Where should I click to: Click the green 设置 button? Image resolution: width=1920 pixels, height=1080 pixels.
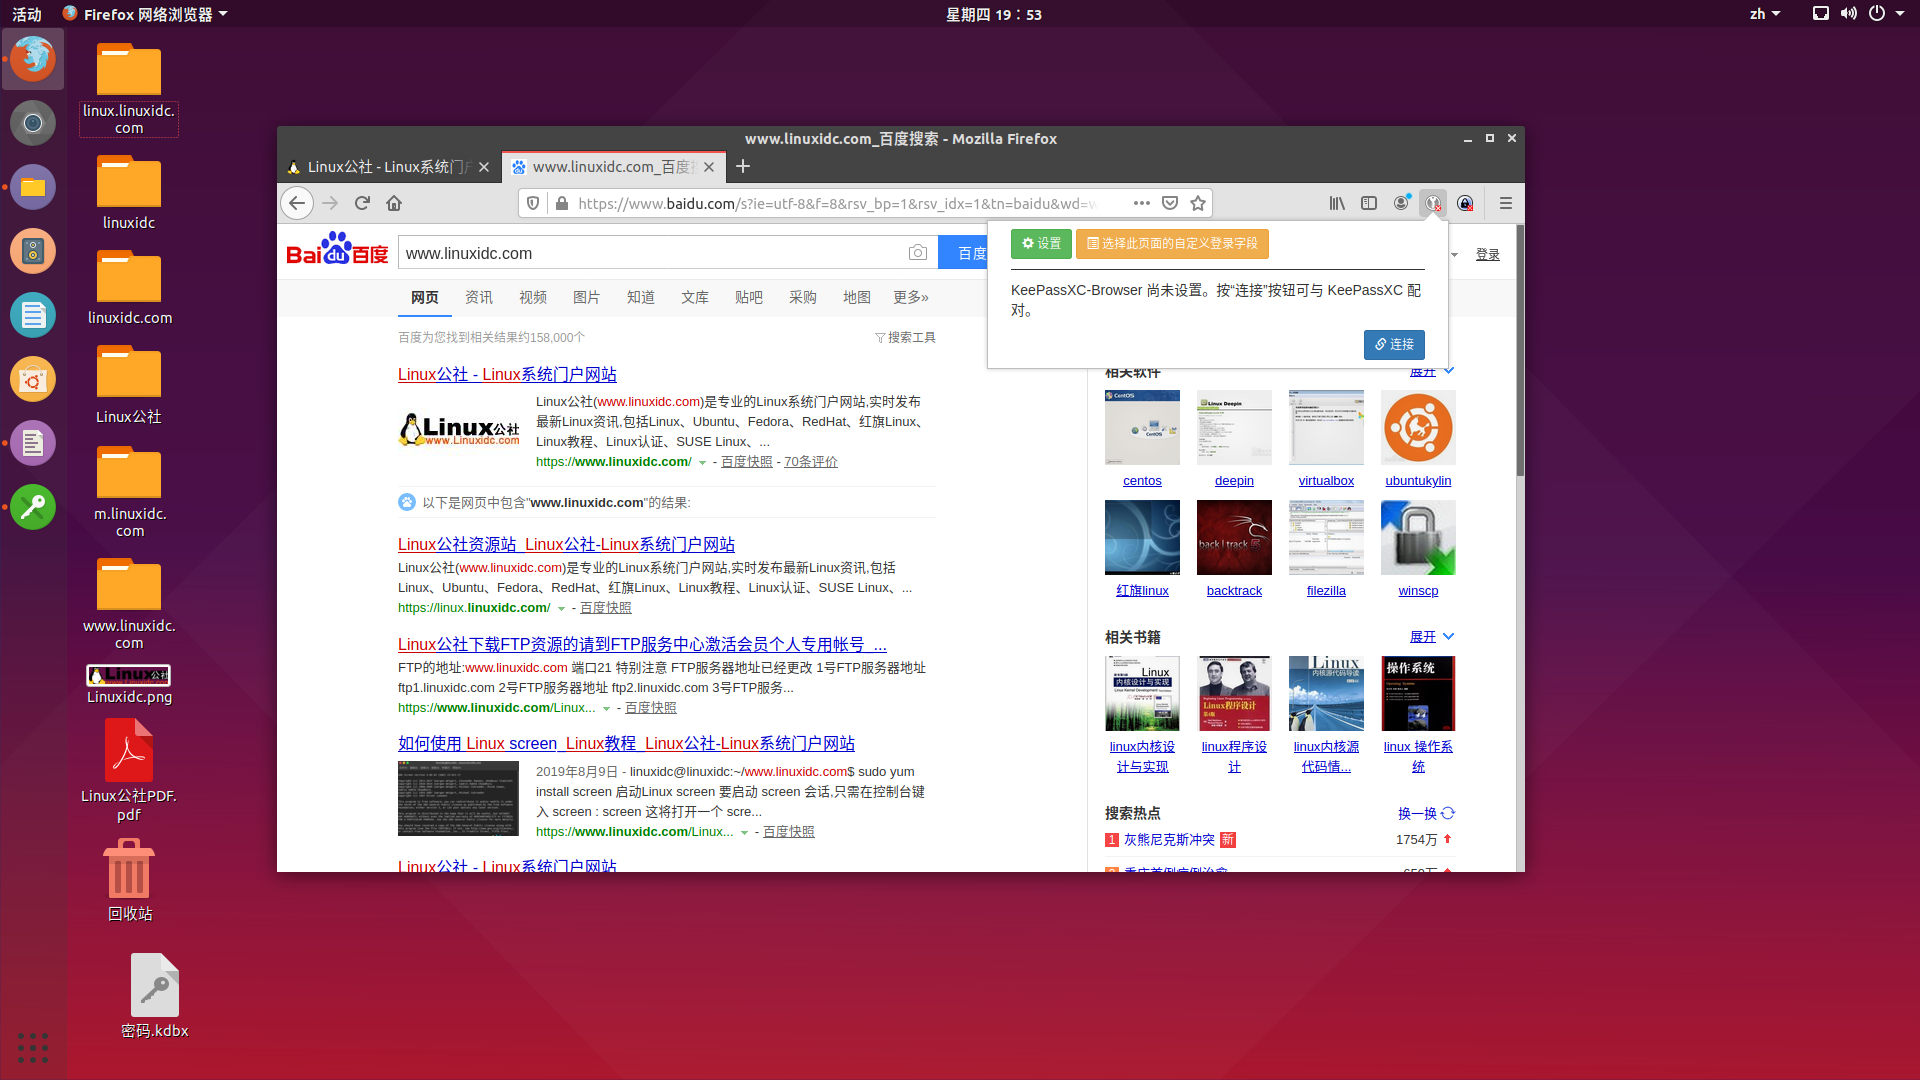[1041, 244]
